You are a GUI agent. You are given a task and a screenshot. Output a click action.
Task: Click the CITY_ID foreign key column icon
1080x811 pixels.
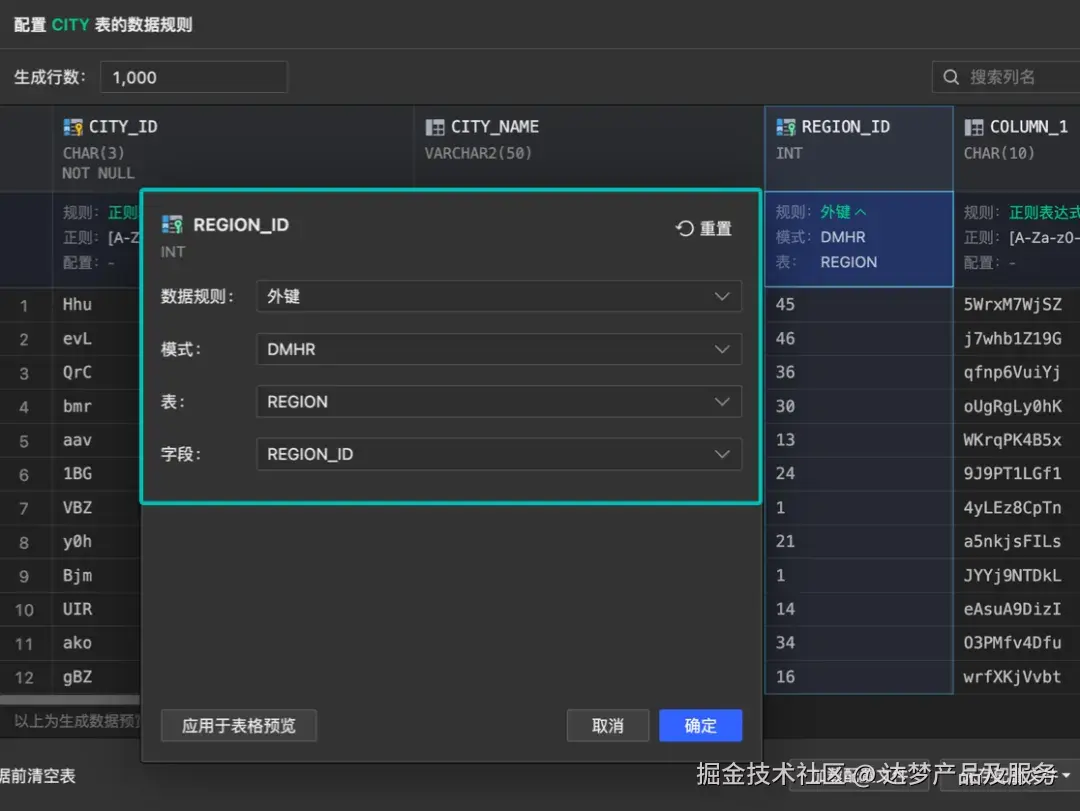coord(72,127)
